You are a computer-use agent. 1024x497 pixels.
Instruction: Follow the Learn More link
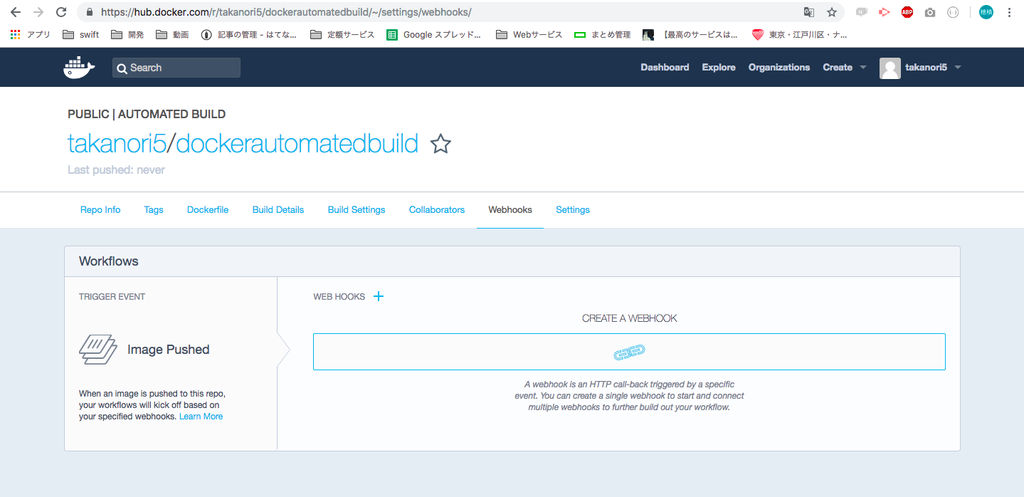point(201,416)
